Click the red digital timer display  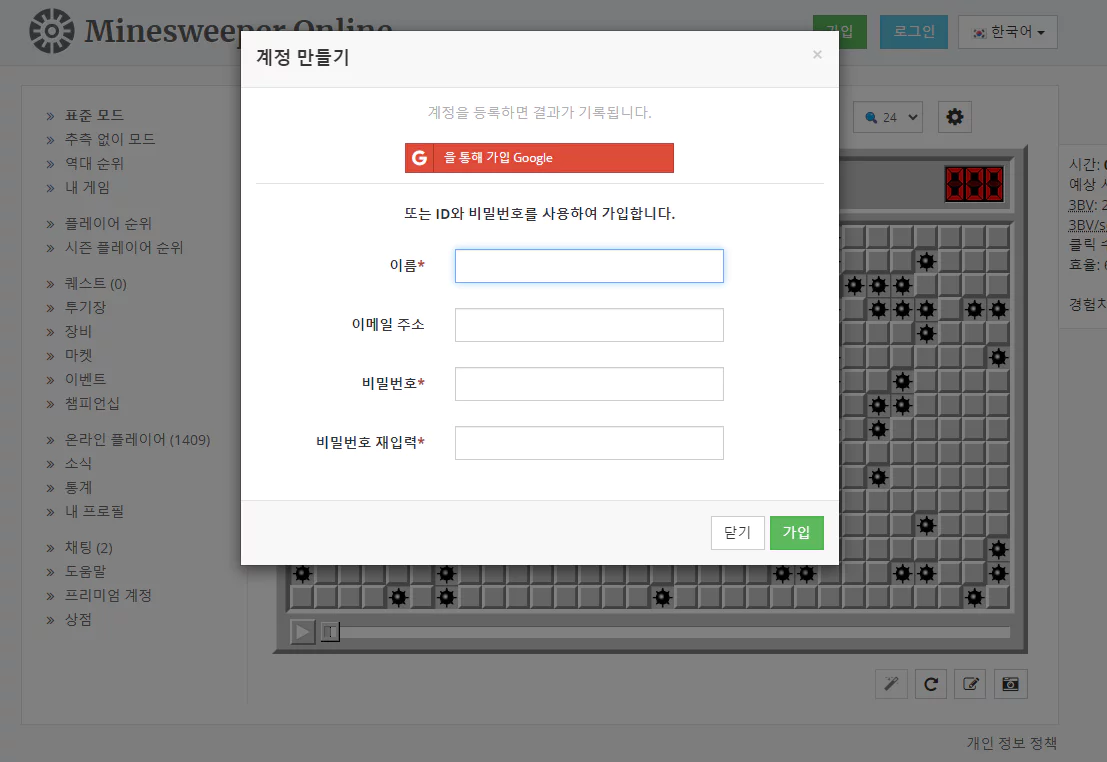pos(974,184)
